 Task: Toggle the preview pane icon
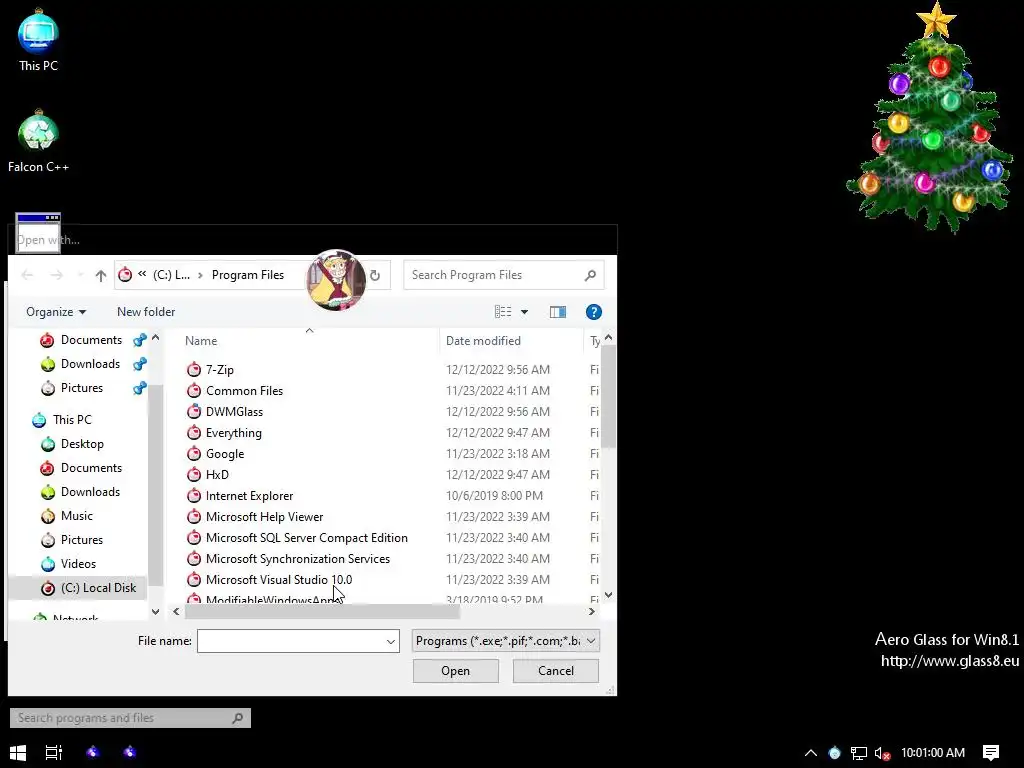pyautogui.click(x=558, y=312)
